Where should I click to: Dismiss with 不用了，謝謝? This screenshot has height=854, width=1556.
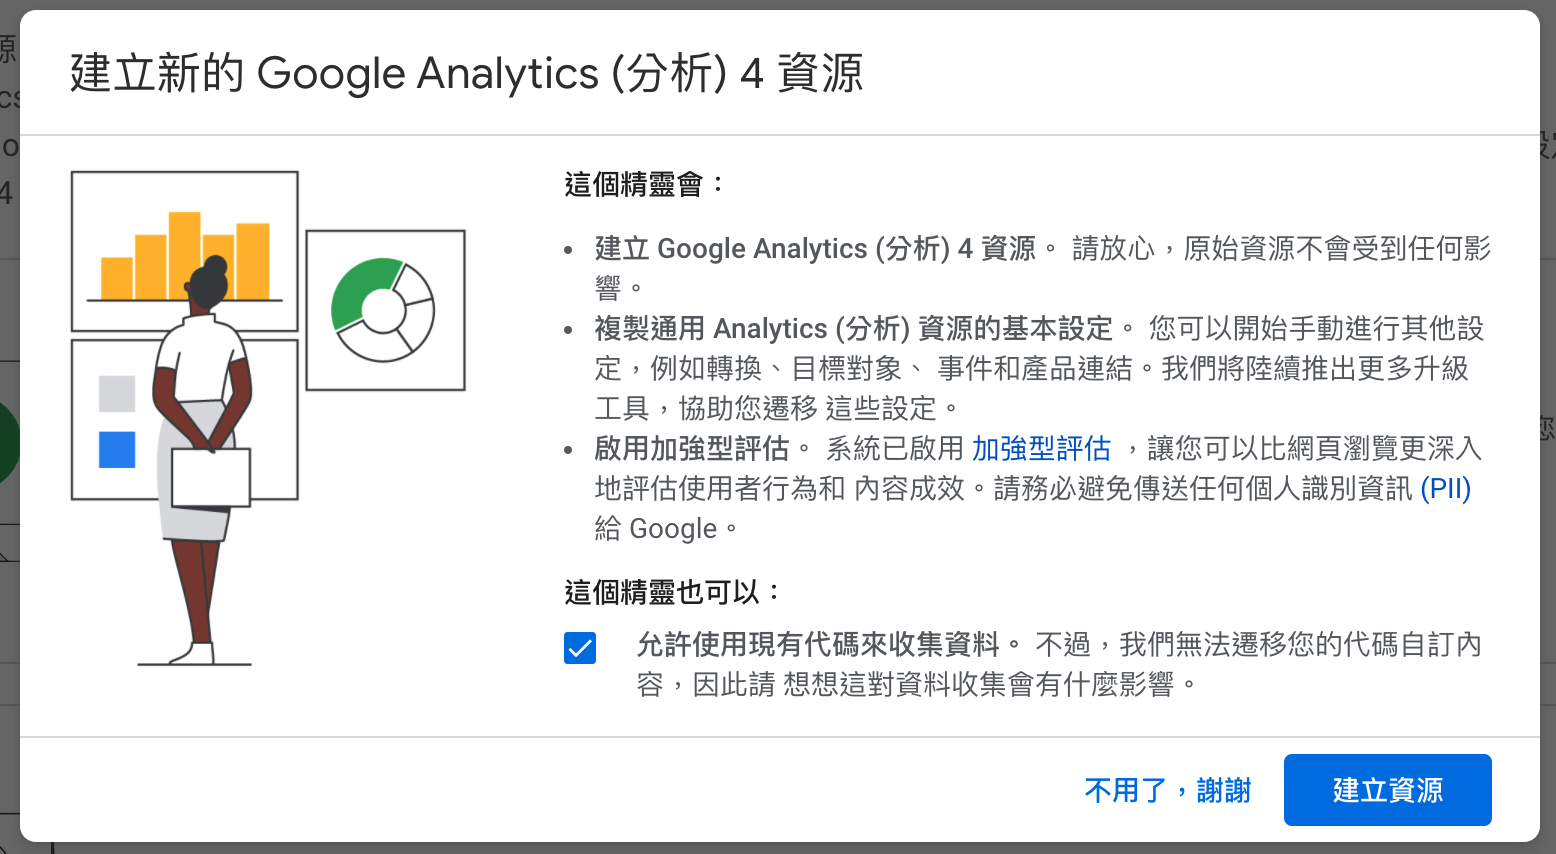tap(1168, 790)
